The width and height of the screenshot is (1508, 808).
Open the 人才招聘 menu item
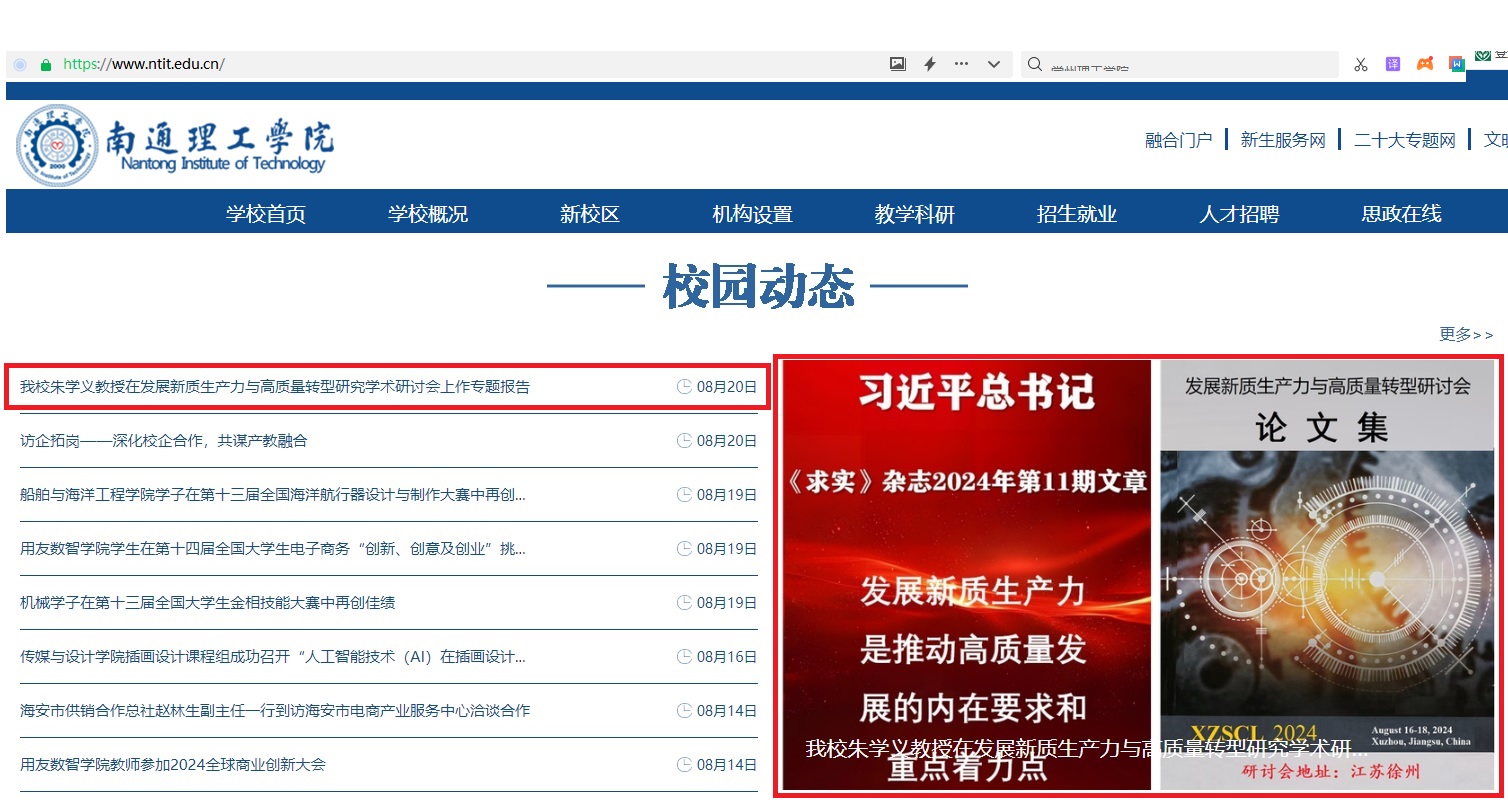tap(1239, 213)
